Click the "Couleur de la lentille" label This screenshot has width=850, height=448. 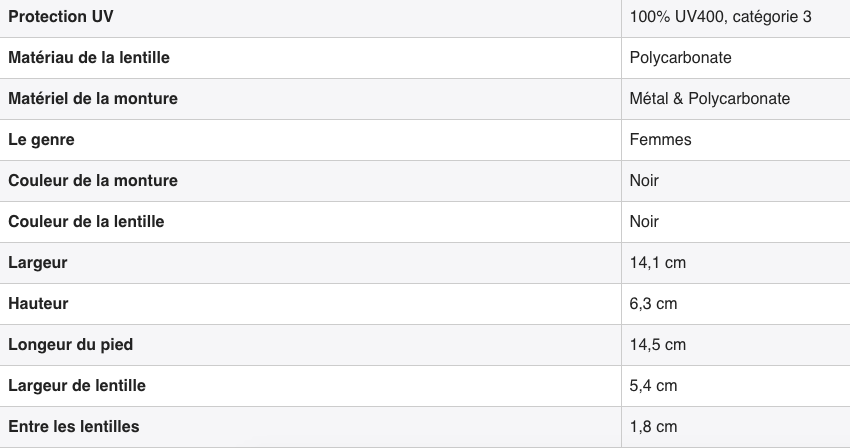[86, 222]
